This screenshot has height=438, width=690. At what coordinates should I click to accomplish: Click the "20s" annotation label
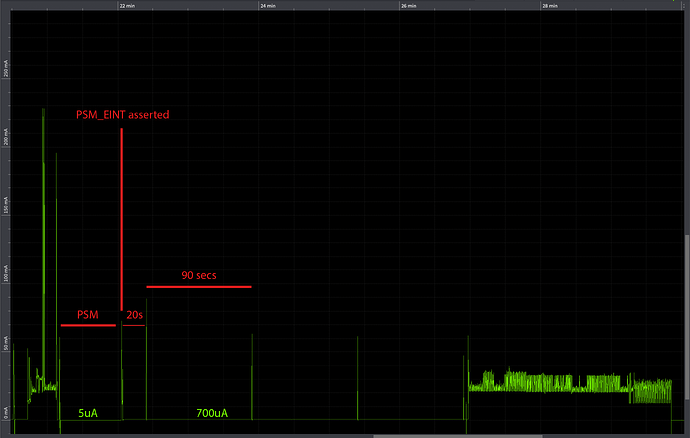[x=133, y=315]
